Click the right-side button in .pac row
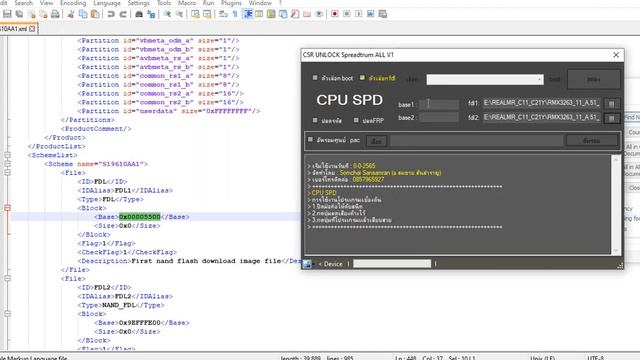The width and height of the screenshot is (640, 360). pyautogui.click(x=592, y=140)
